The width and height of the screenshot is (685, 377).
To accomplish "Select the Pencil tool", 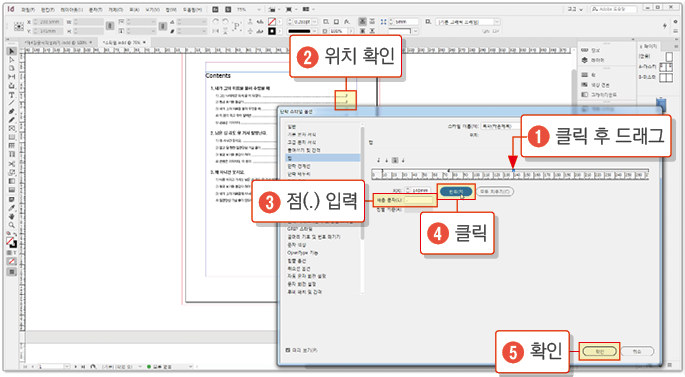I will (12, 120).
